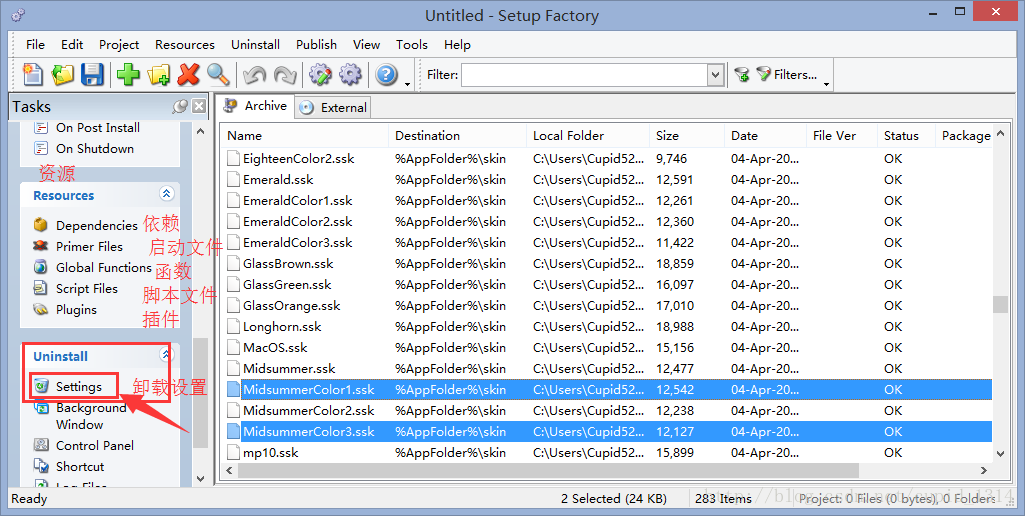1025x516 pixels.
Task: Open the Edit menu
Action: [x=72, y=44]
